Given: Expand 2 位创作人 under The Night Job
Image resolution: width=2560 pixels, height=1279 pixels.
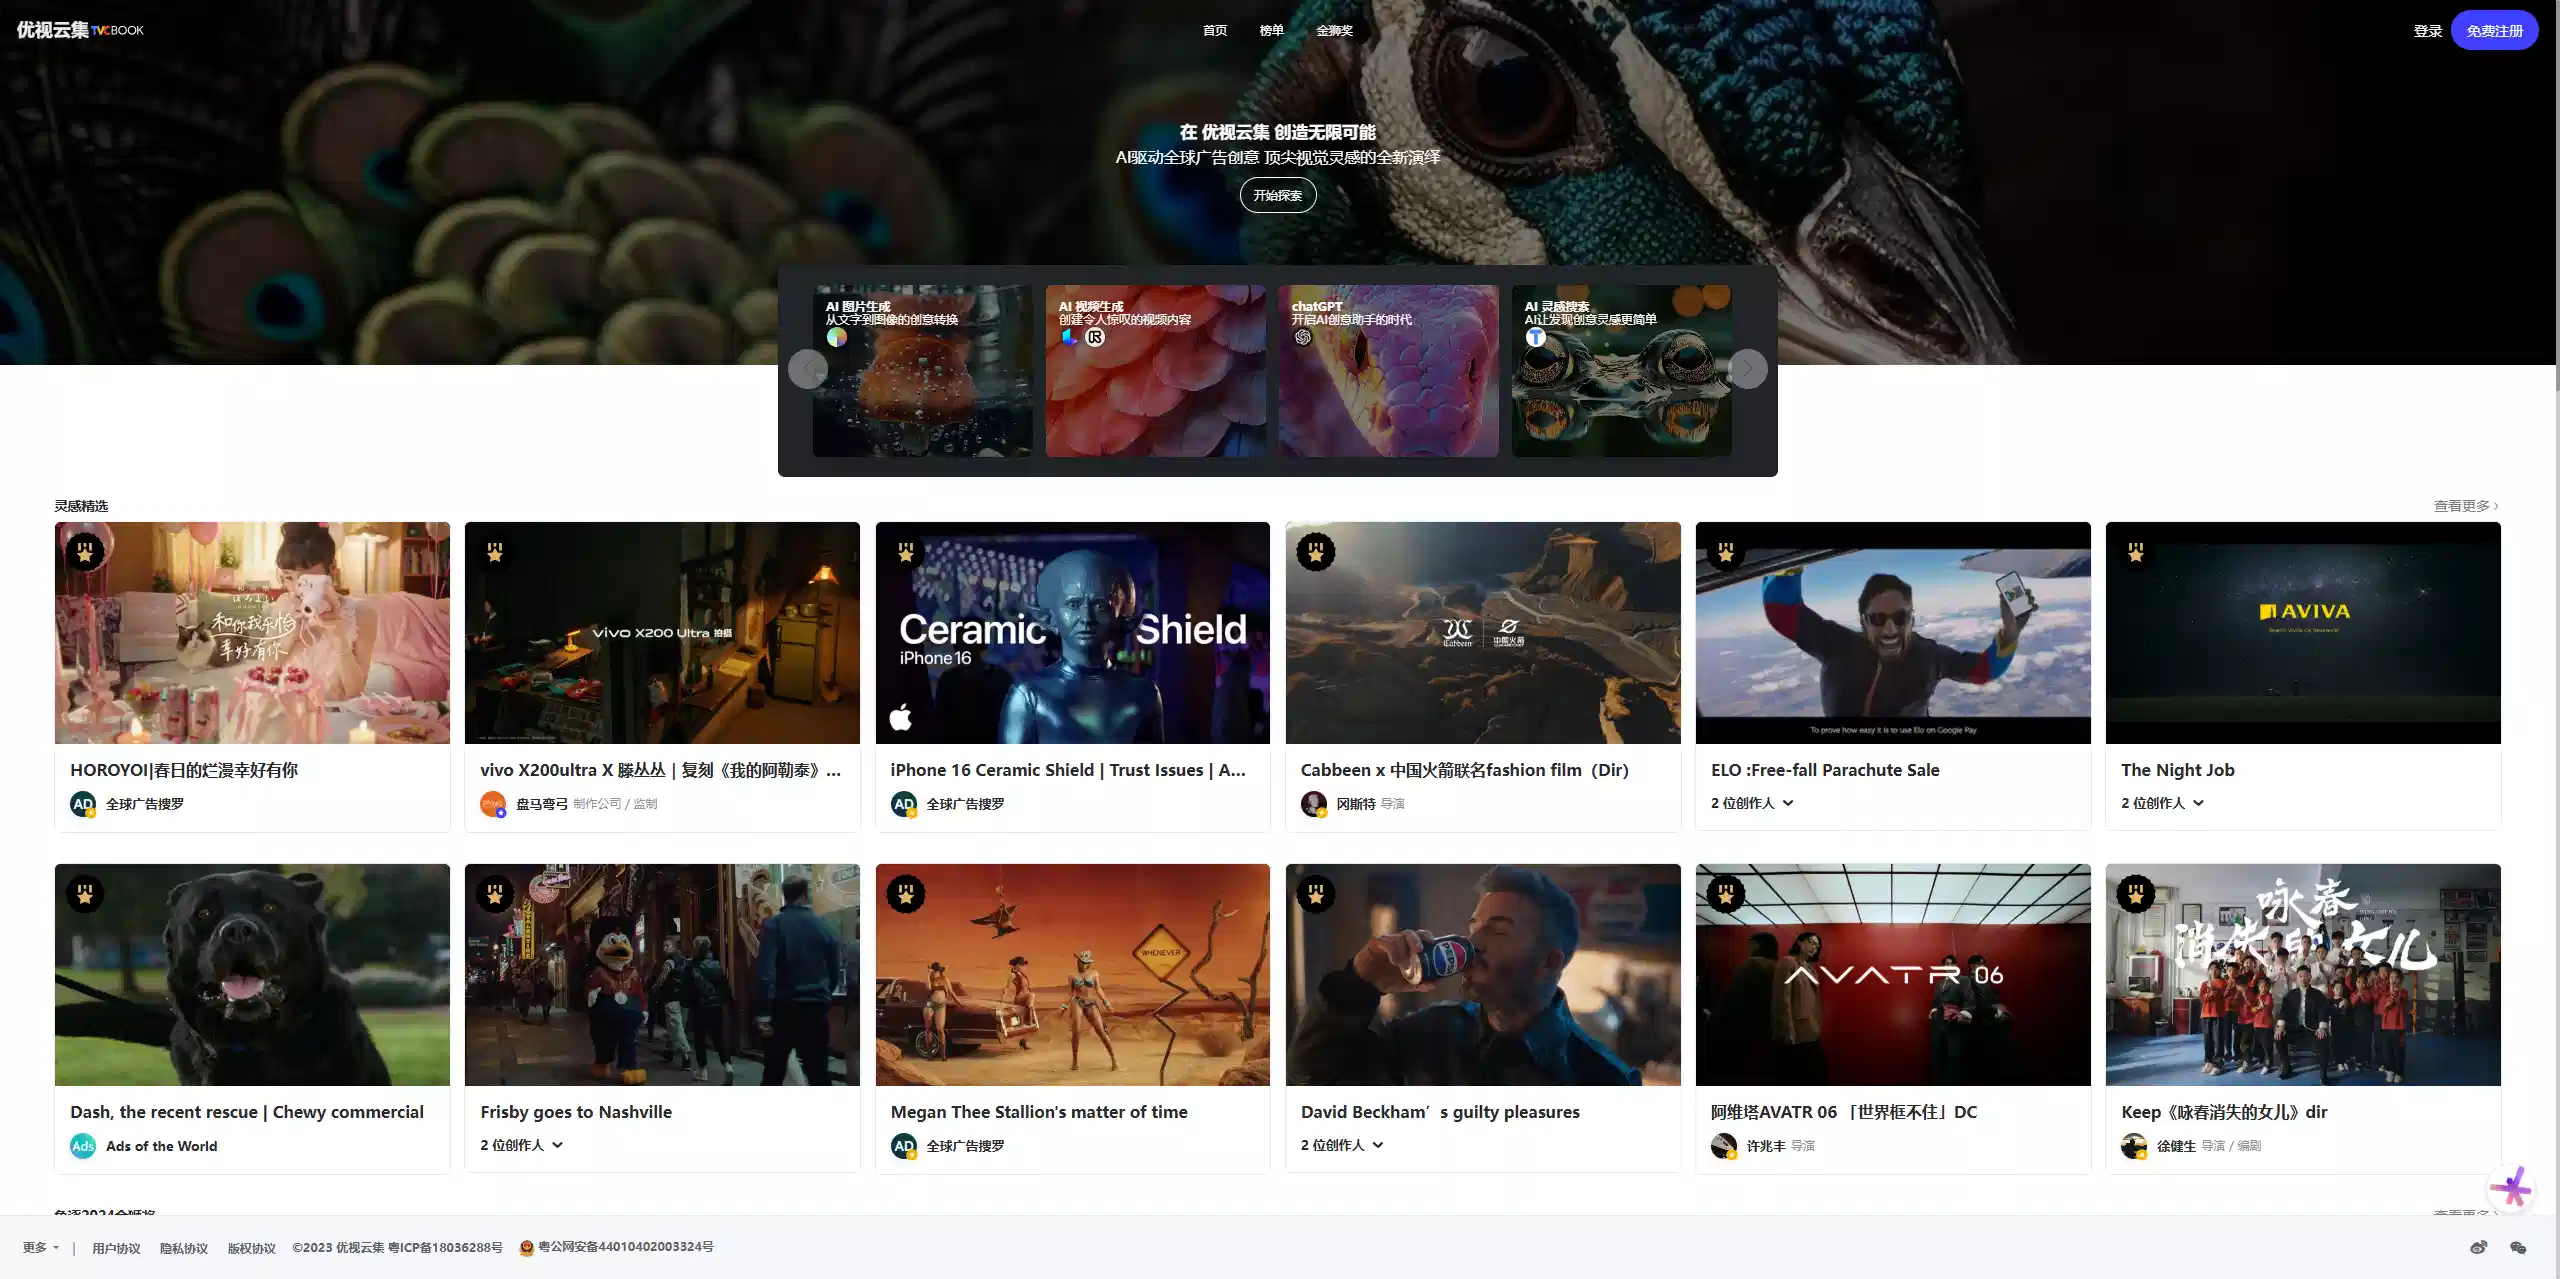Looking at the screenshot, I should [x=2162, y=803].
